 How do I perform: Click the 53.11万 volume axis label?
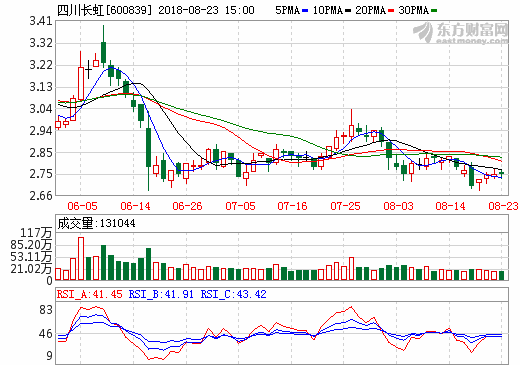tap(31, 257)
